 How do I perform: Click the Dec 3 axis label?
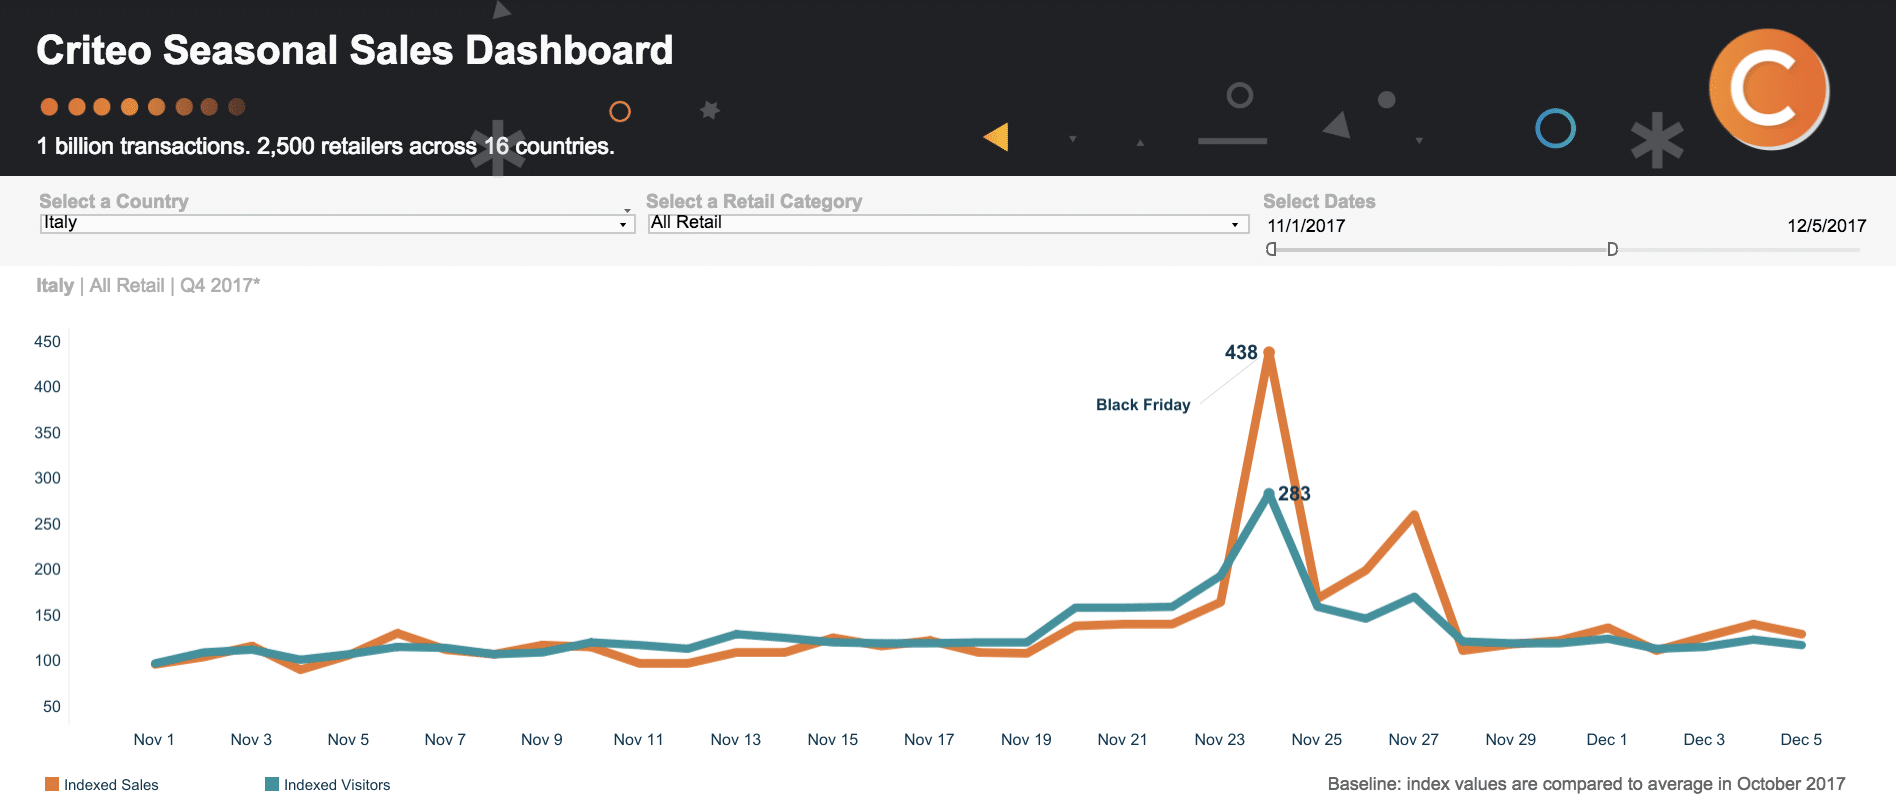tap(1704, 740)
